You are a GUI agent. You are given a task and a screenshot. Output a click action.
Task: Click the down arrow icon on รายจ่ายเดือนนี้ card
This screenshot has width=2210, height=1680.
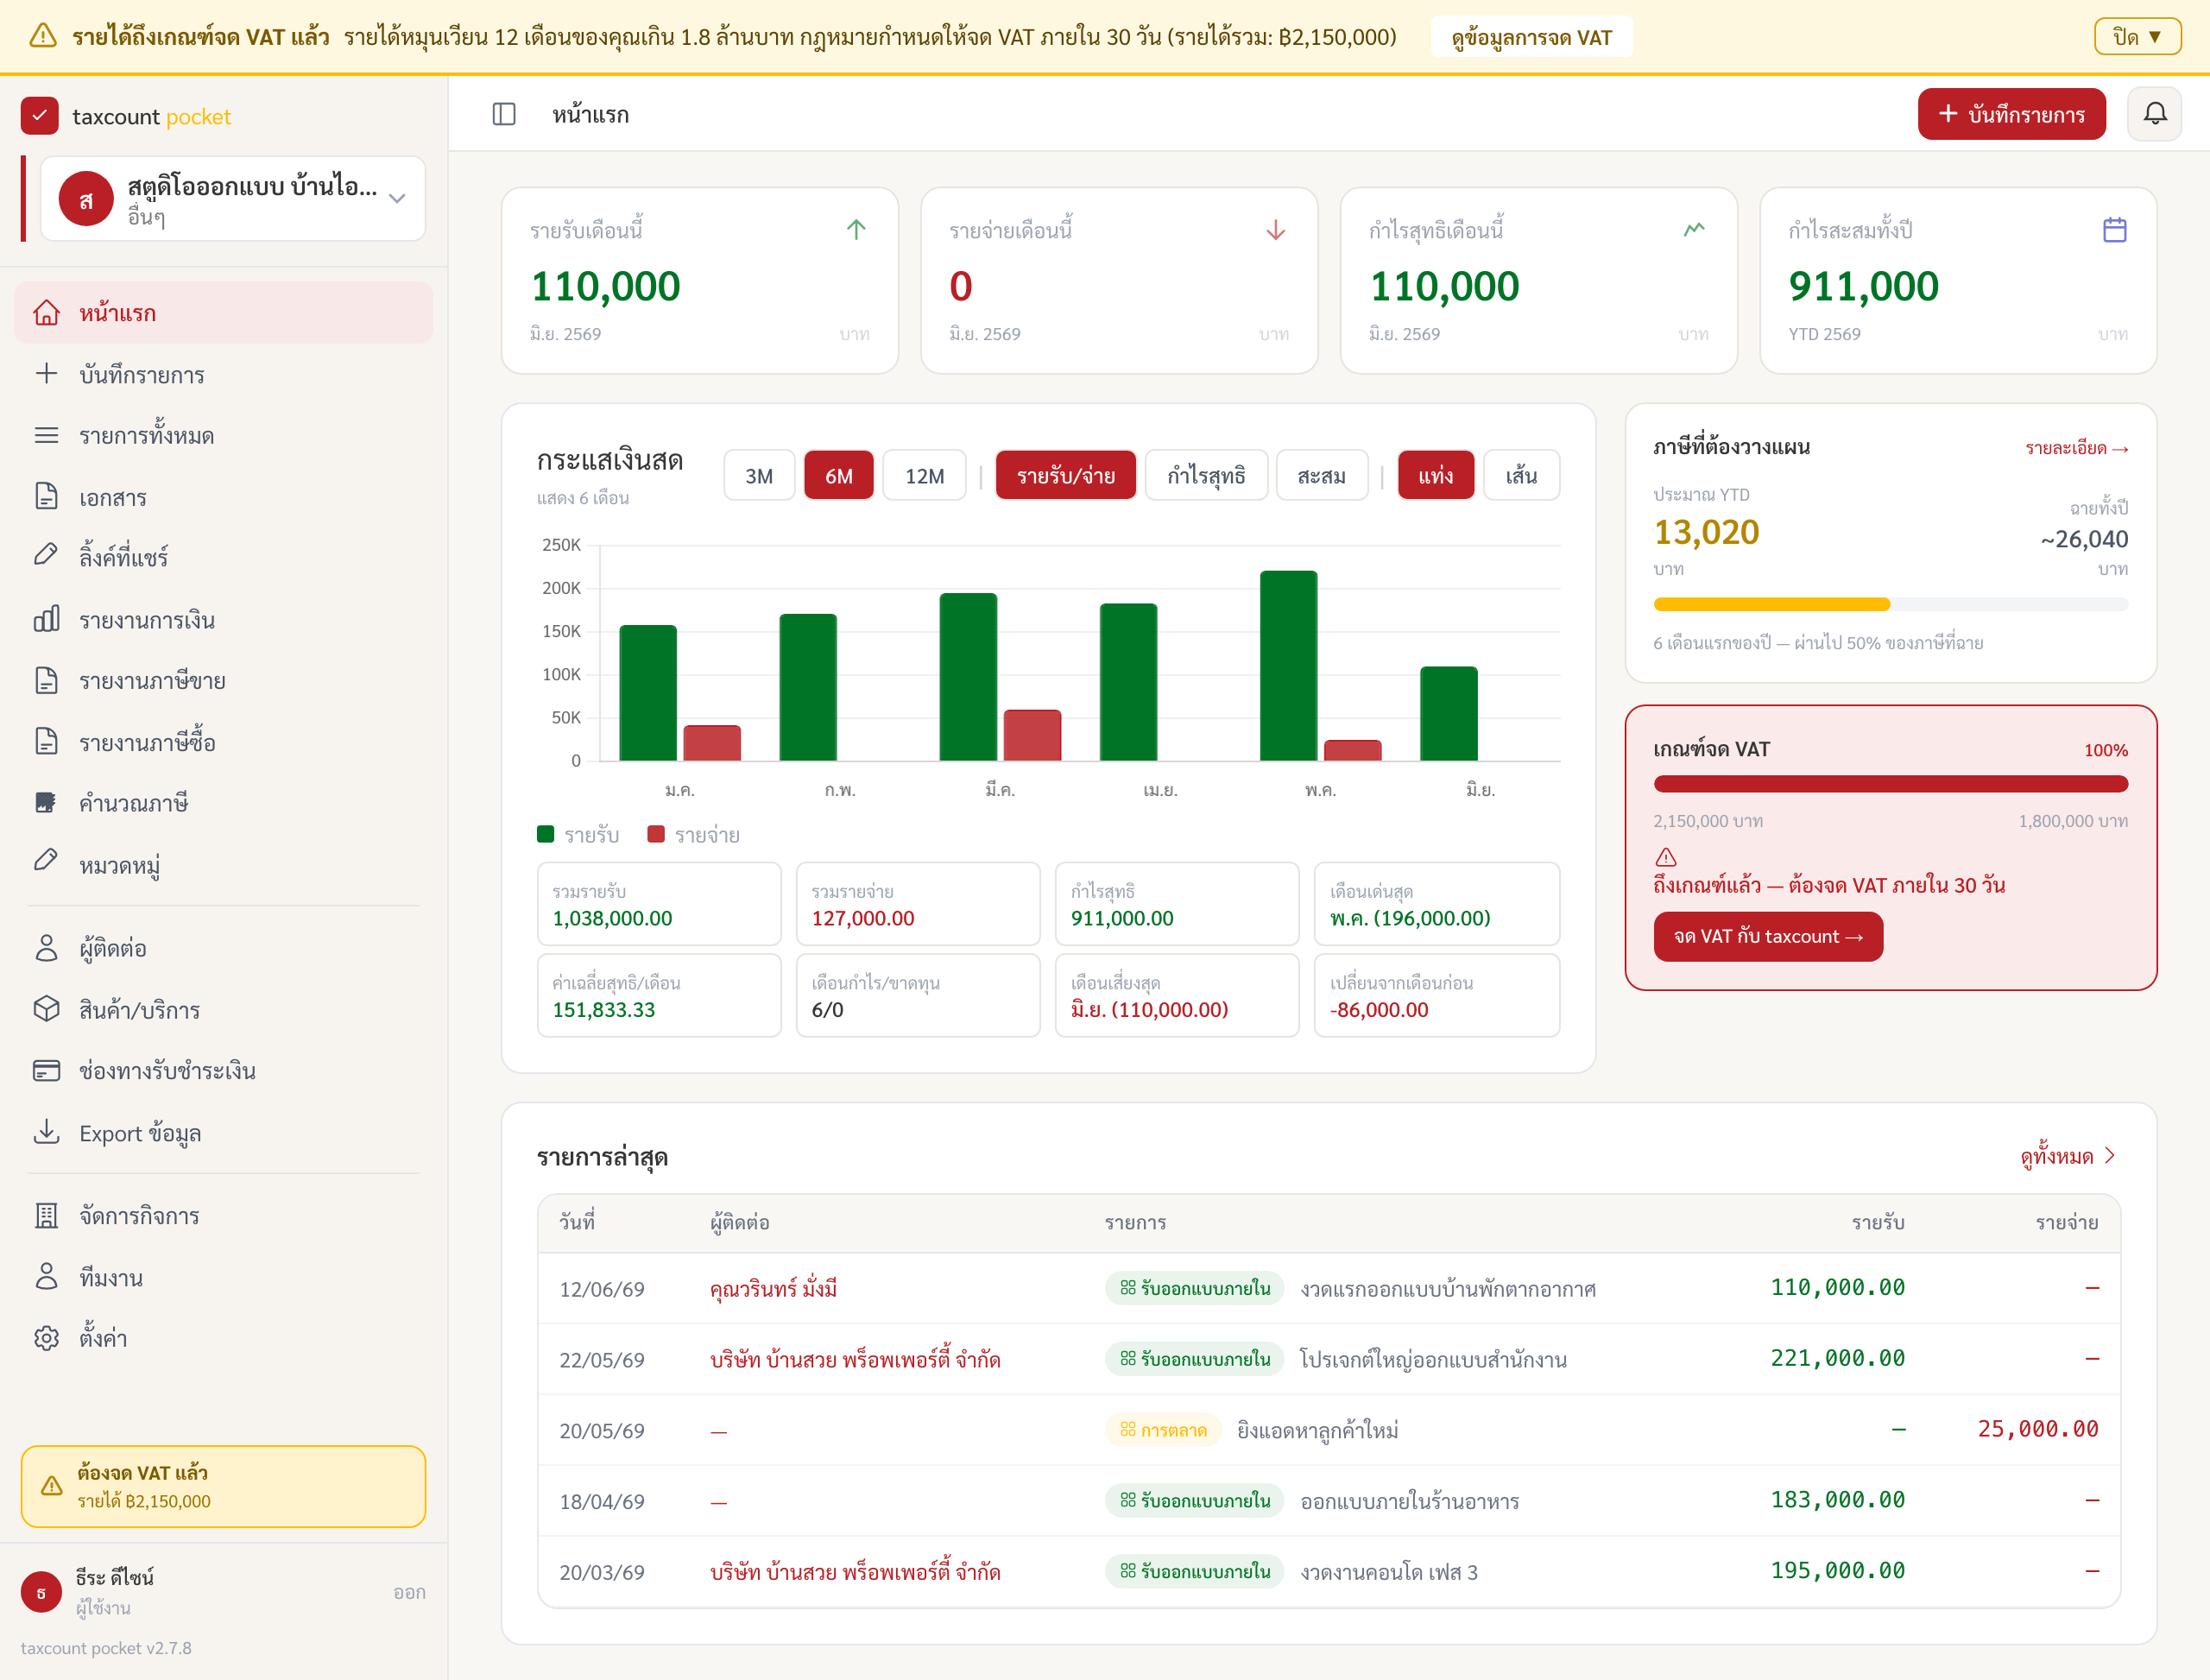coord(1275,230)
